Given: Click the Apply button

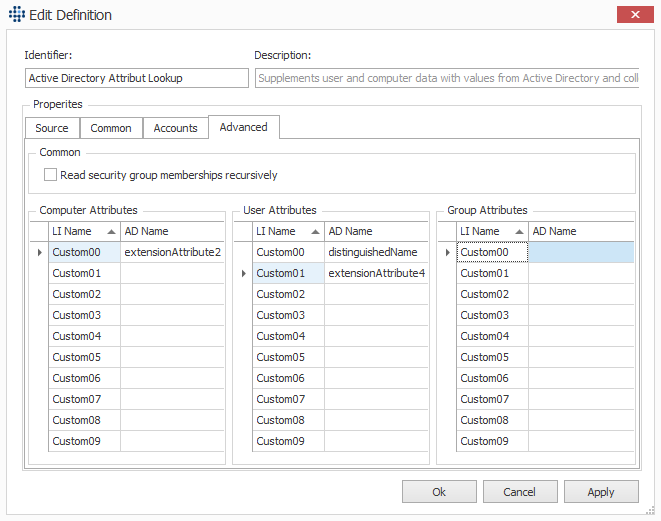Looking at the screenshot, I should click(601, 492).
